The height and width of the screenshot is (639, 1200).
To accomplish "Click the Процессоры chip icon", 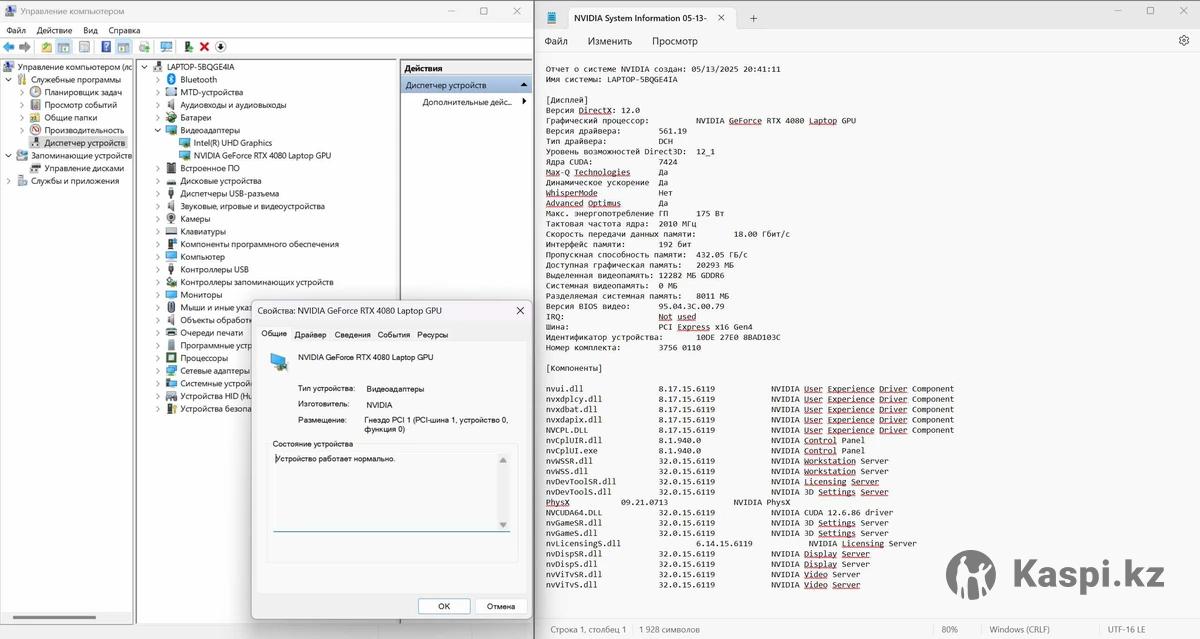I will tap(171, 358).
